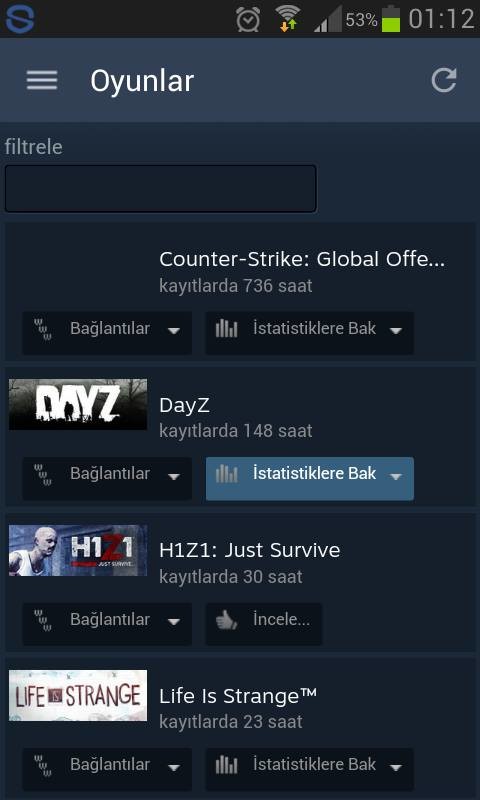Tap the alarm clock status icon
The width and height of the screenshot is (480, 800).
[248, 19]
